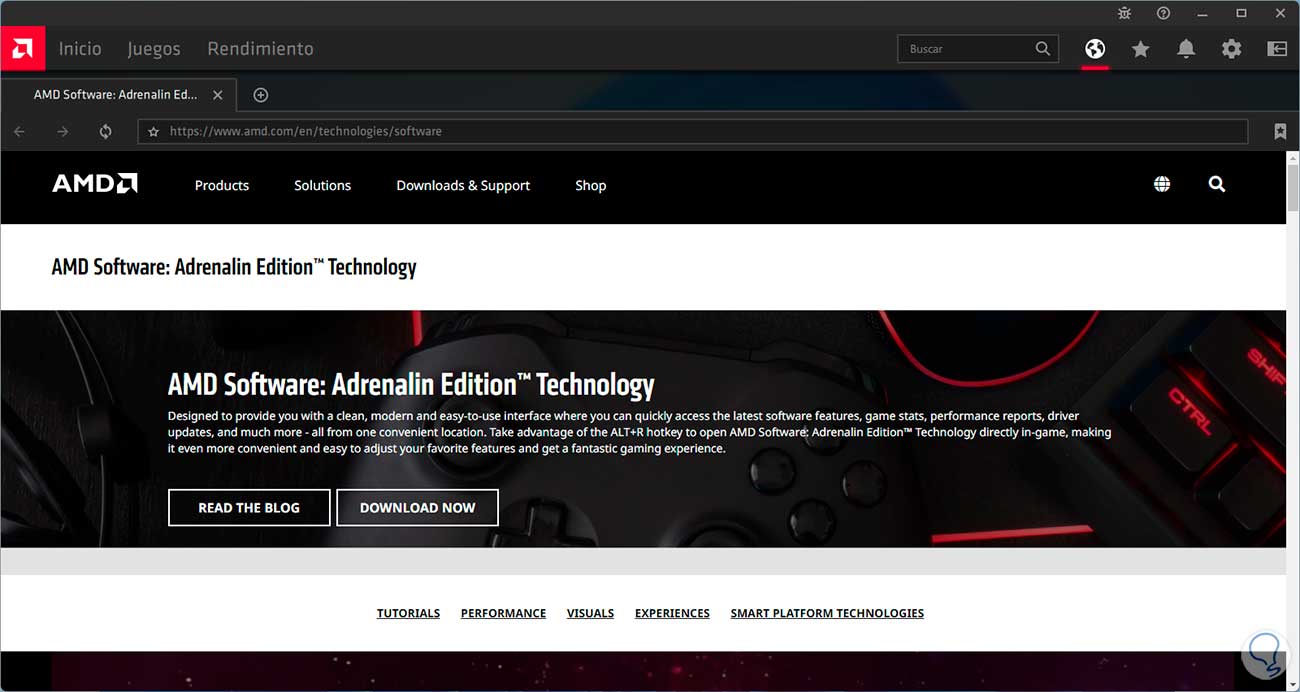Click the website search magnifier icon
Viewport: 1300px width, 692px height.
[1217, 184]
